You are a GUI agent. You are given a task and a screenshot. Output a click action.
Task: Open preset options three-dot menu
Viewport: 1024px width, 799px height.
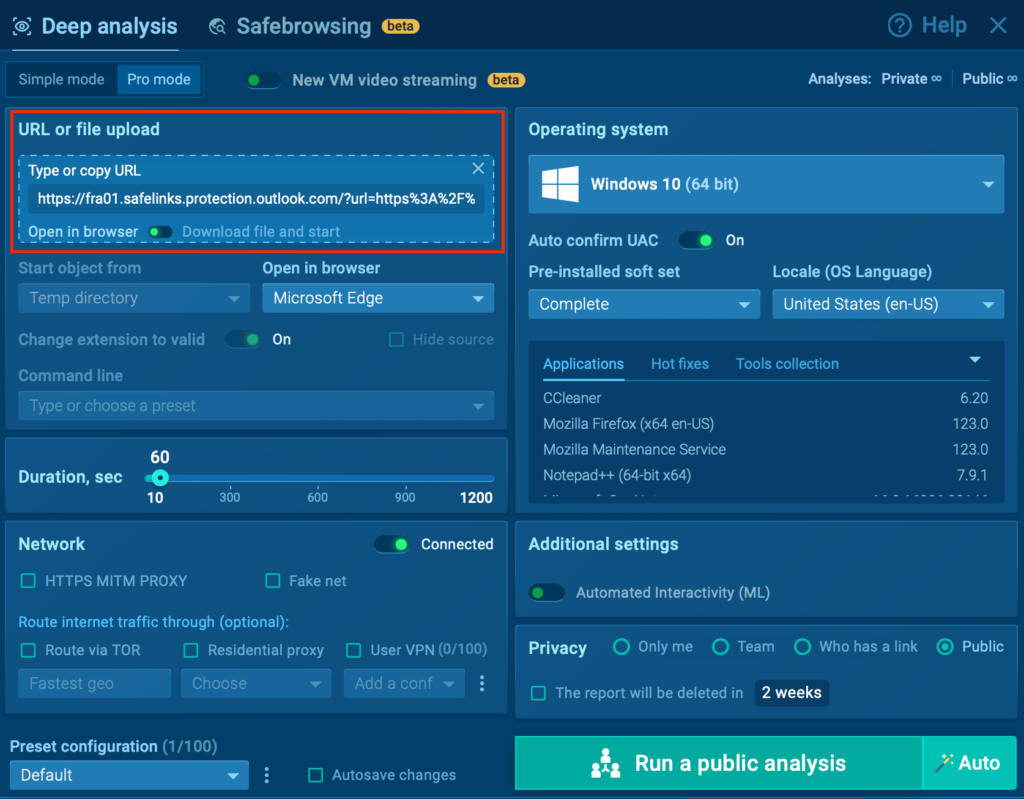pyautogui.click(x=267, y=775)
